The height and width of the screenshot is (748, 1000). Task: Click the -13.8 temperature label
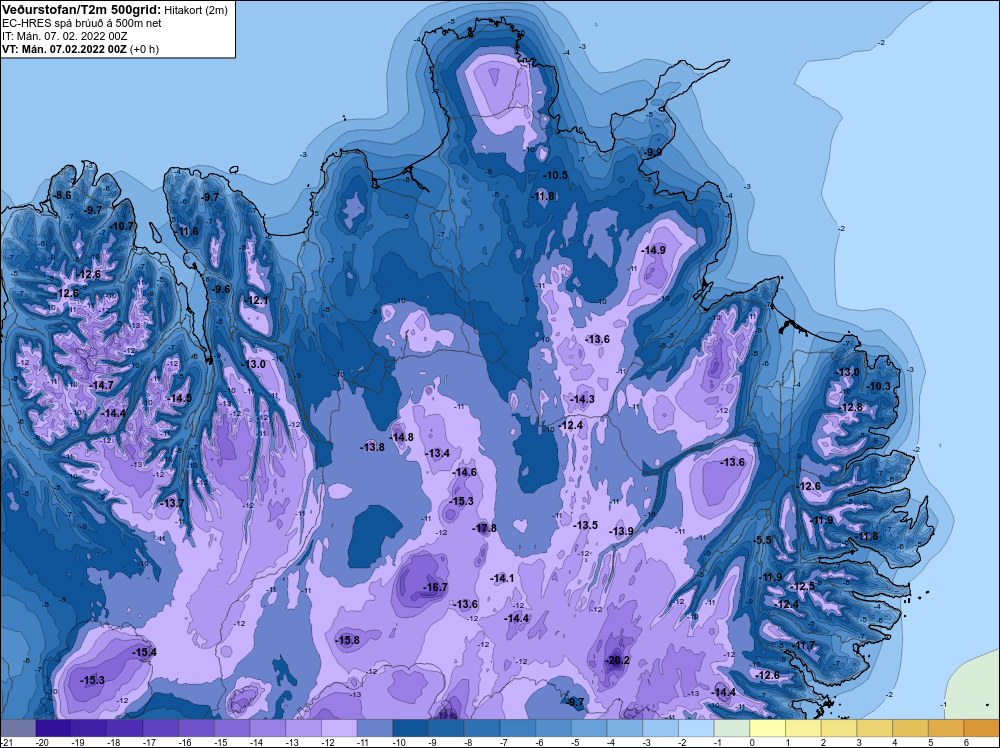click(x=372, y=448)
